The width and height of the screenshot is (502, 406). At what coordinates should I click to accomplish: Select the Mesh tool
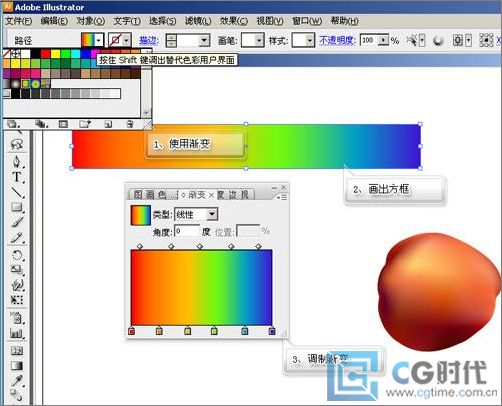tap(17, 351)
